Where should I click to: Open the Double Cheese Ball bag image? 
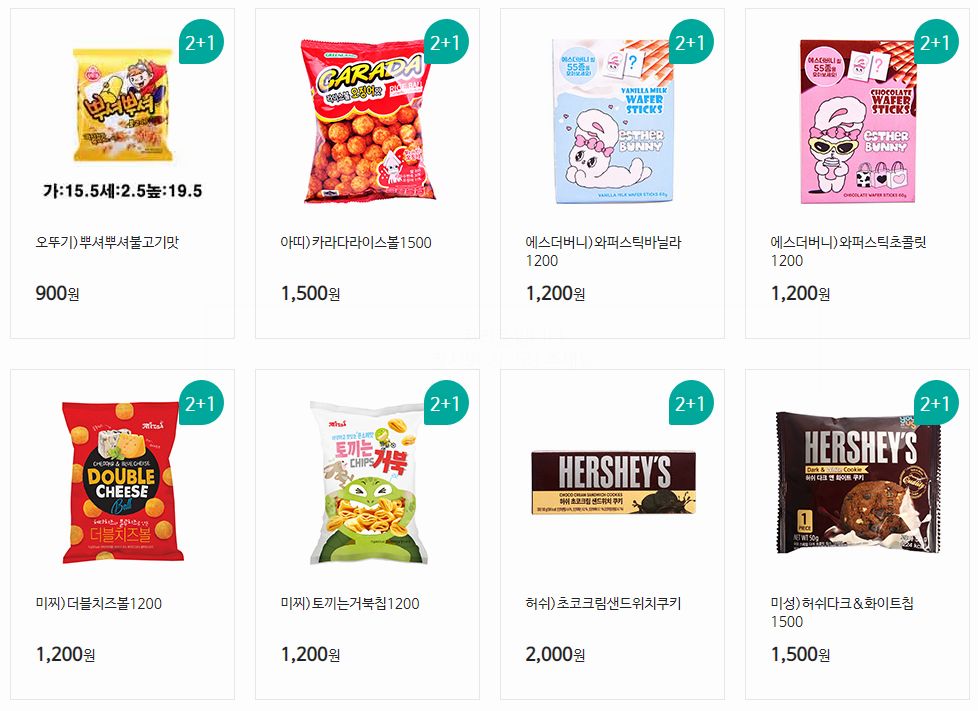[122, 482]
